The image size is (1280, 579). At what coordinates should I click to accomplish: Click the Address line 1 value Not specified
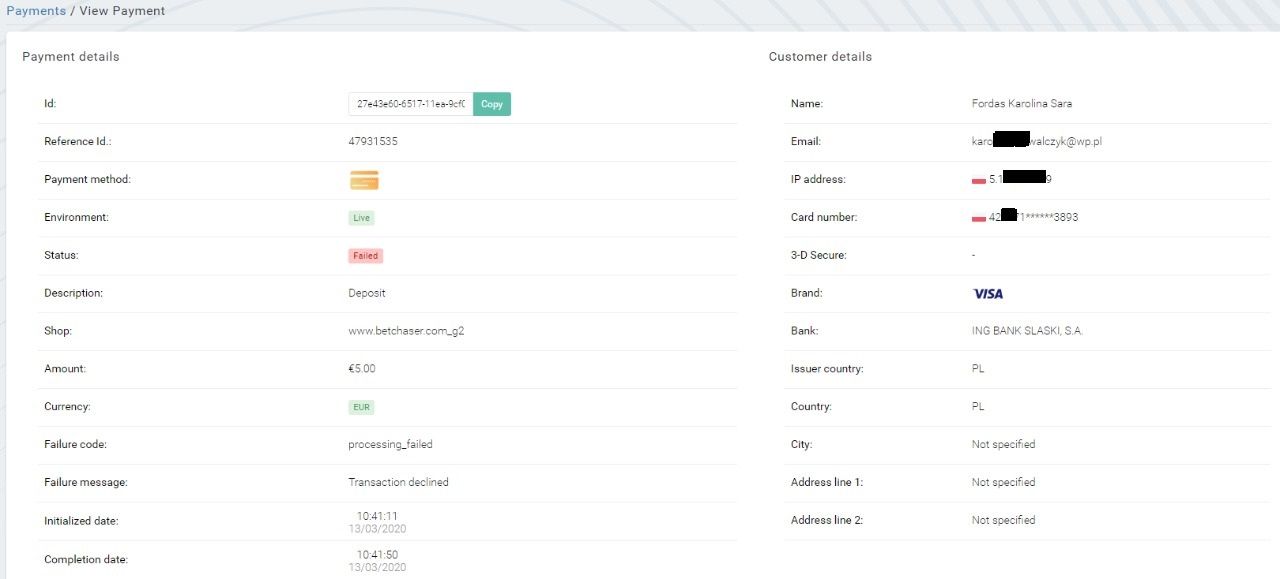coord(1004,483)
